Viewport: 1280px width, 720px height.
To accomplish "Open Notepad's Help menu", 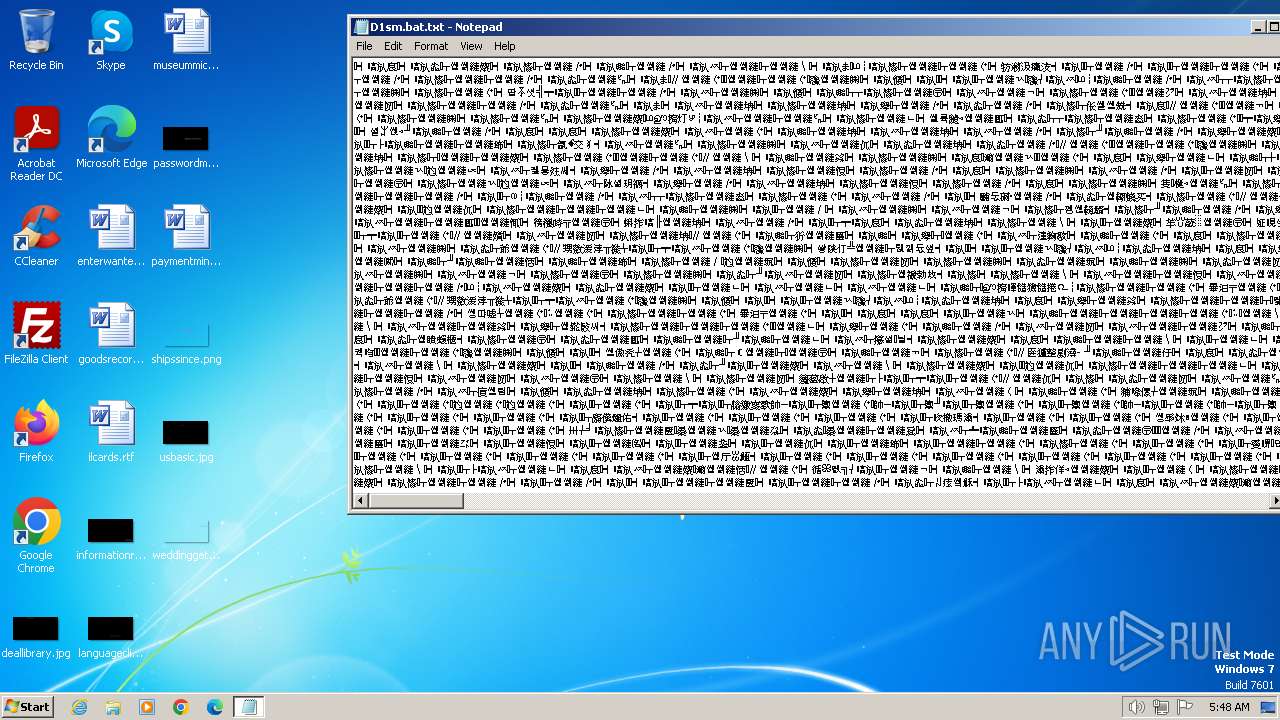I will (x=504, y=46).
